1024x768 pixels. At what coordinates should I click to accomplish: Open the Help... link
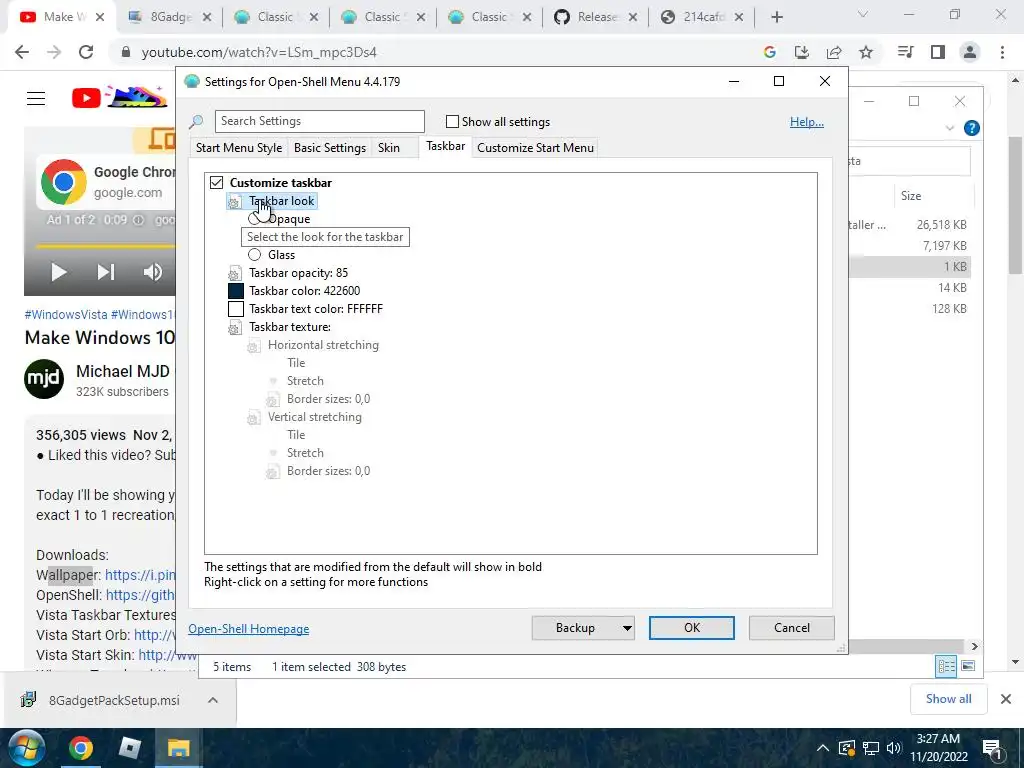point(807,122)
